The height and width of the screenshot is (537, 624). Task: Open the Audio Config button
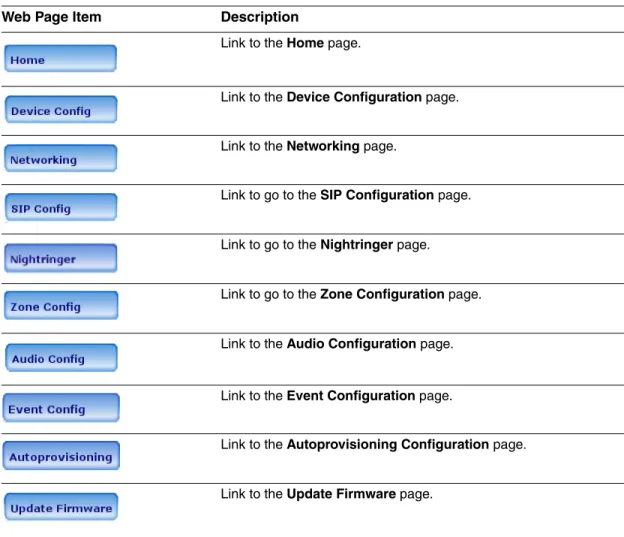tap(61, 358)
